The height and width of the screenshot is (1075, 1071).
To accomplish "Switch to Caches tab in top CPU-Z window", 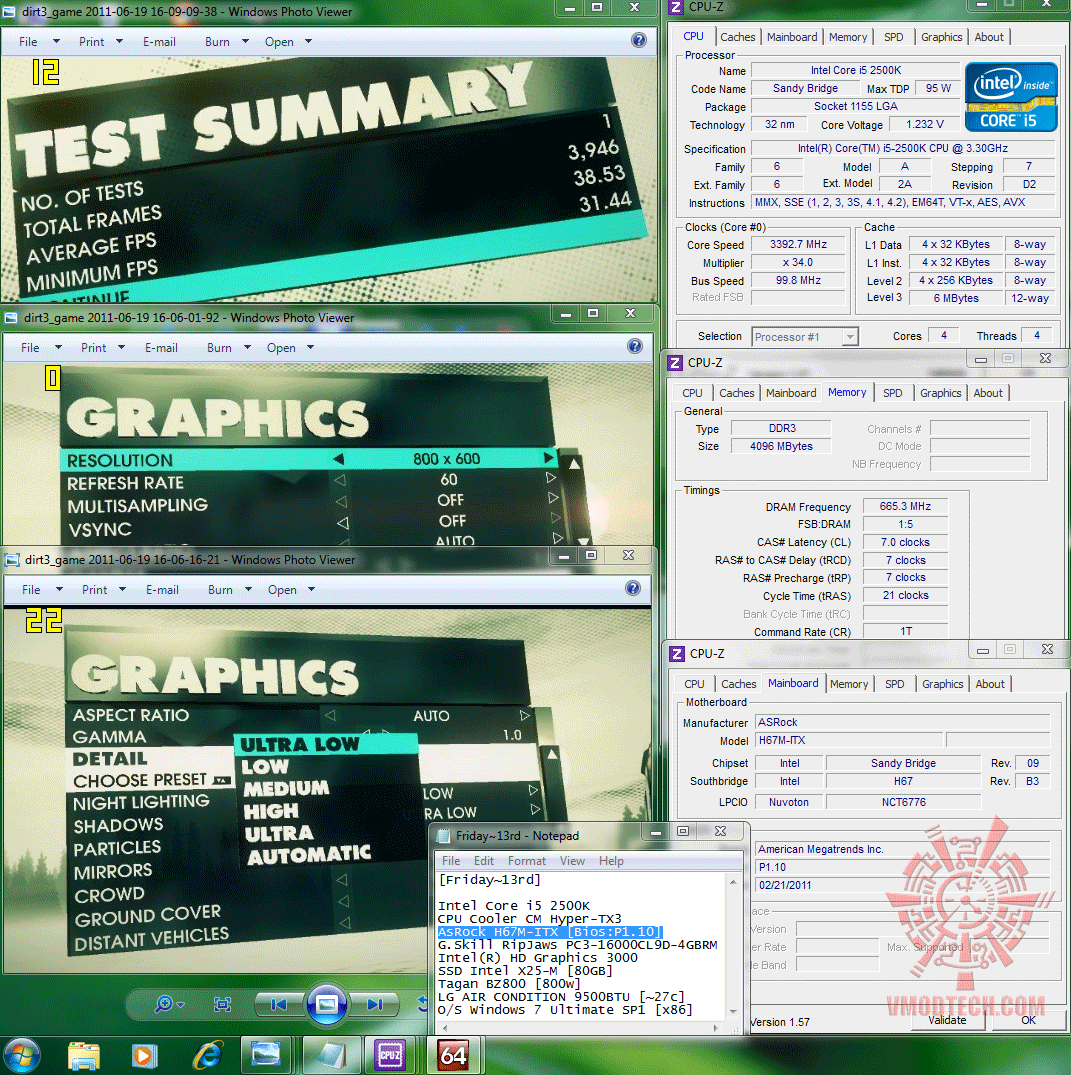I will click(x=737, y=37).
